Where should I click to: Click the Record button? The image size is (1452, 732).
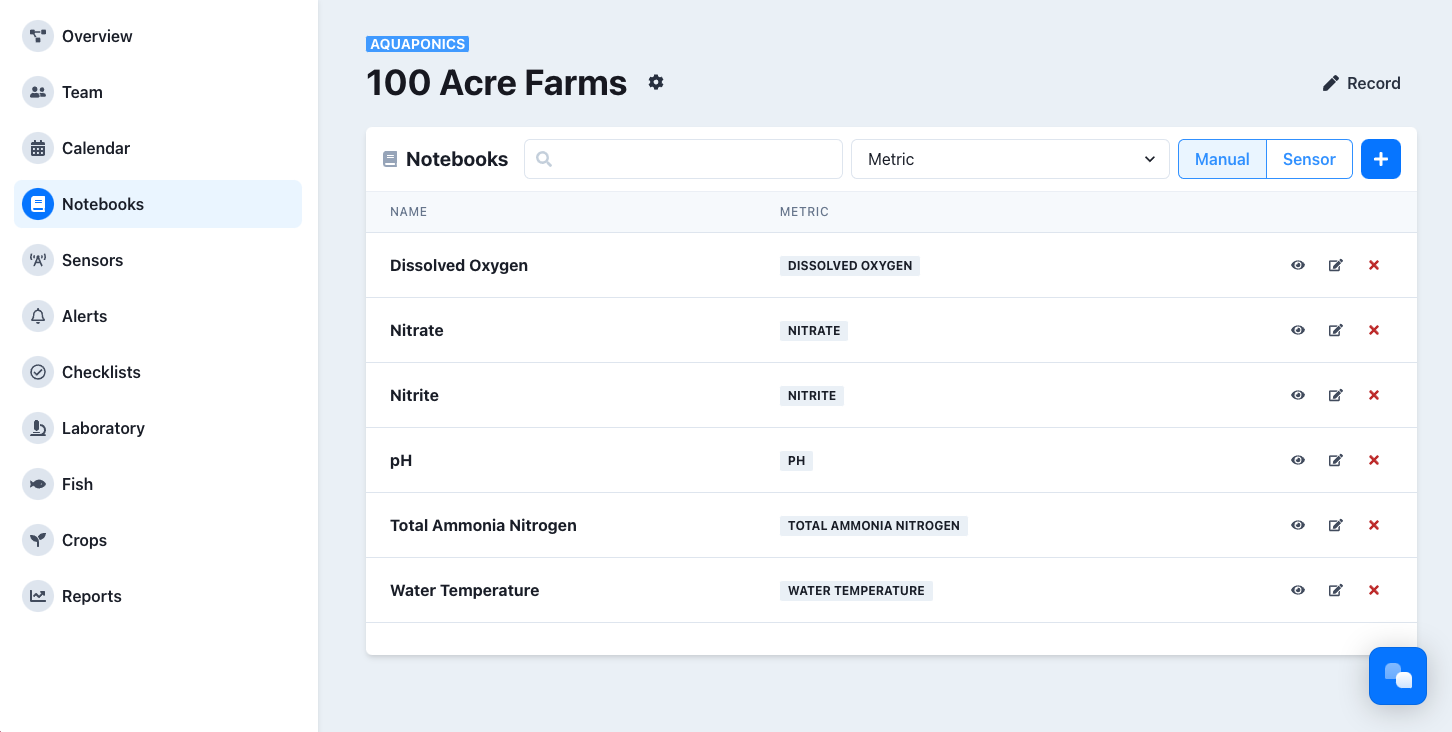(x=1361, y=83)
